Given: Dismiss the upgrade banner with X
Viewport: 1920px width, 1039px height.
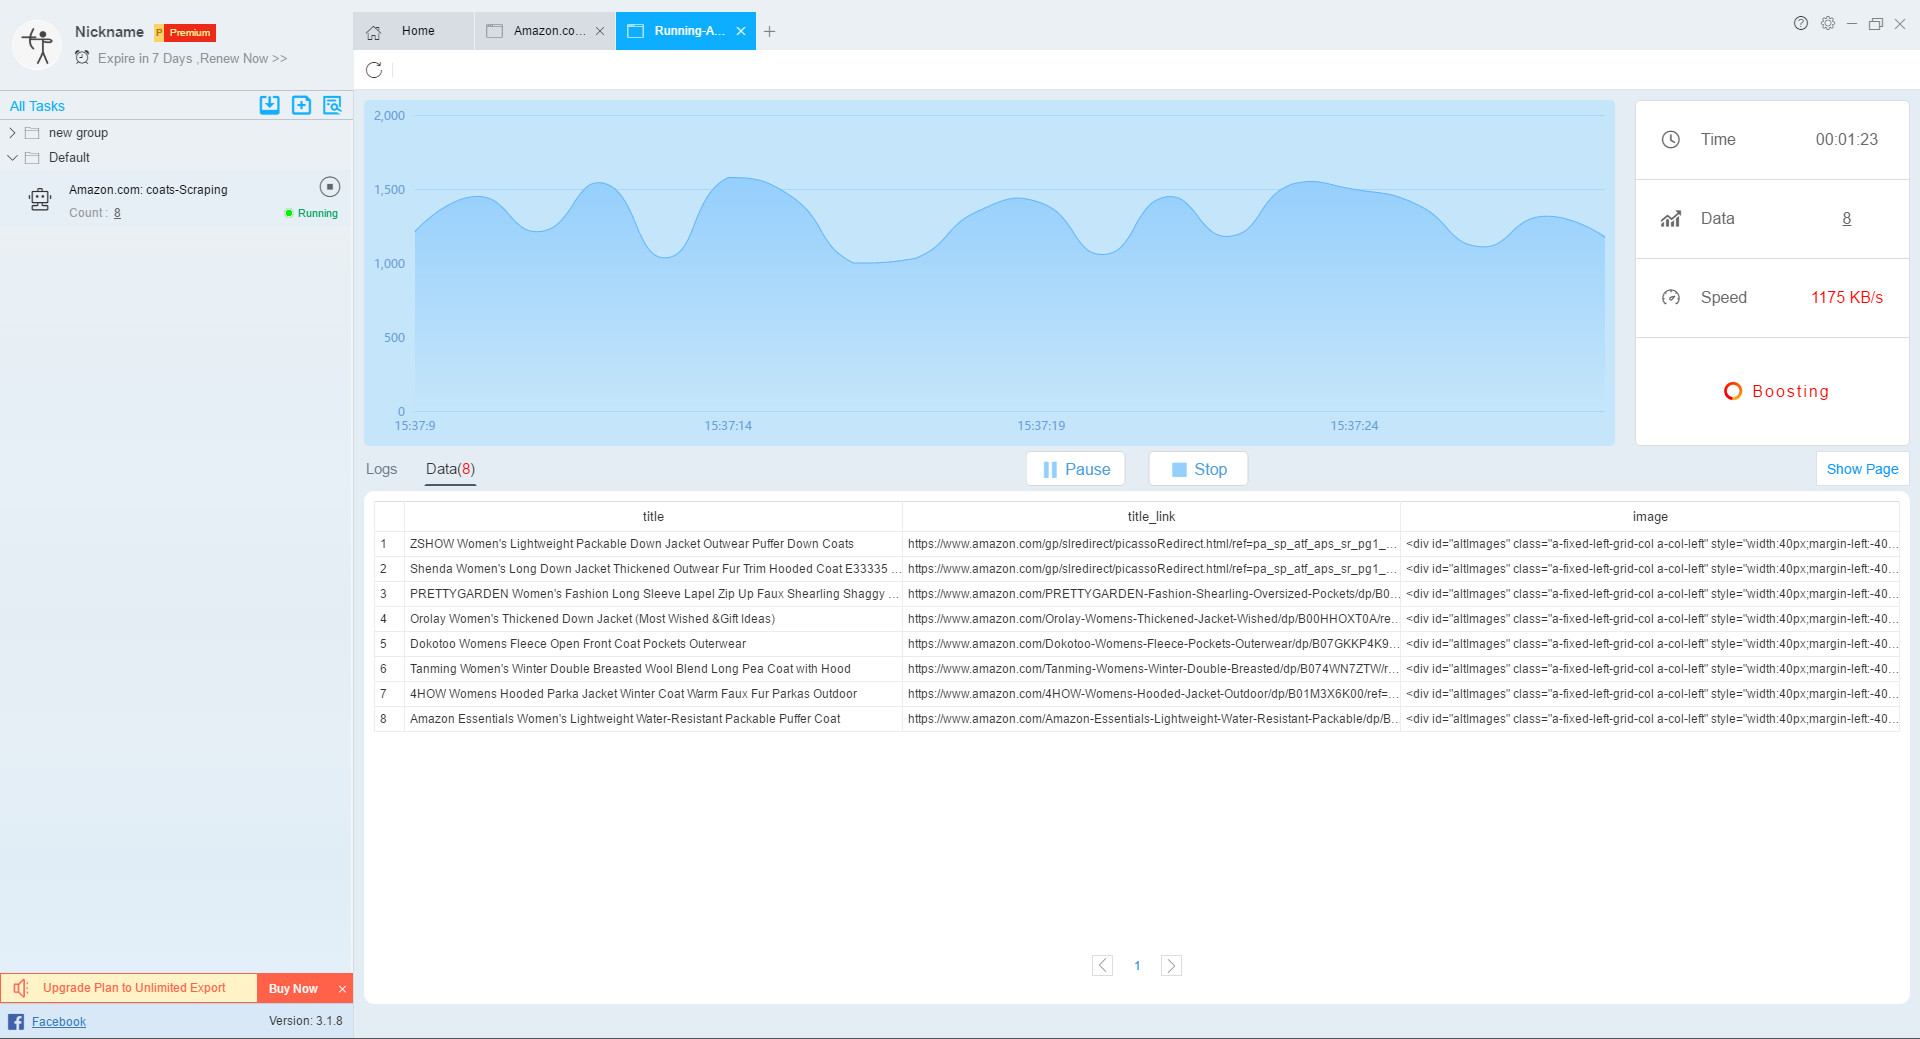Looking at the screenshot, I should [x=342, y=989].
